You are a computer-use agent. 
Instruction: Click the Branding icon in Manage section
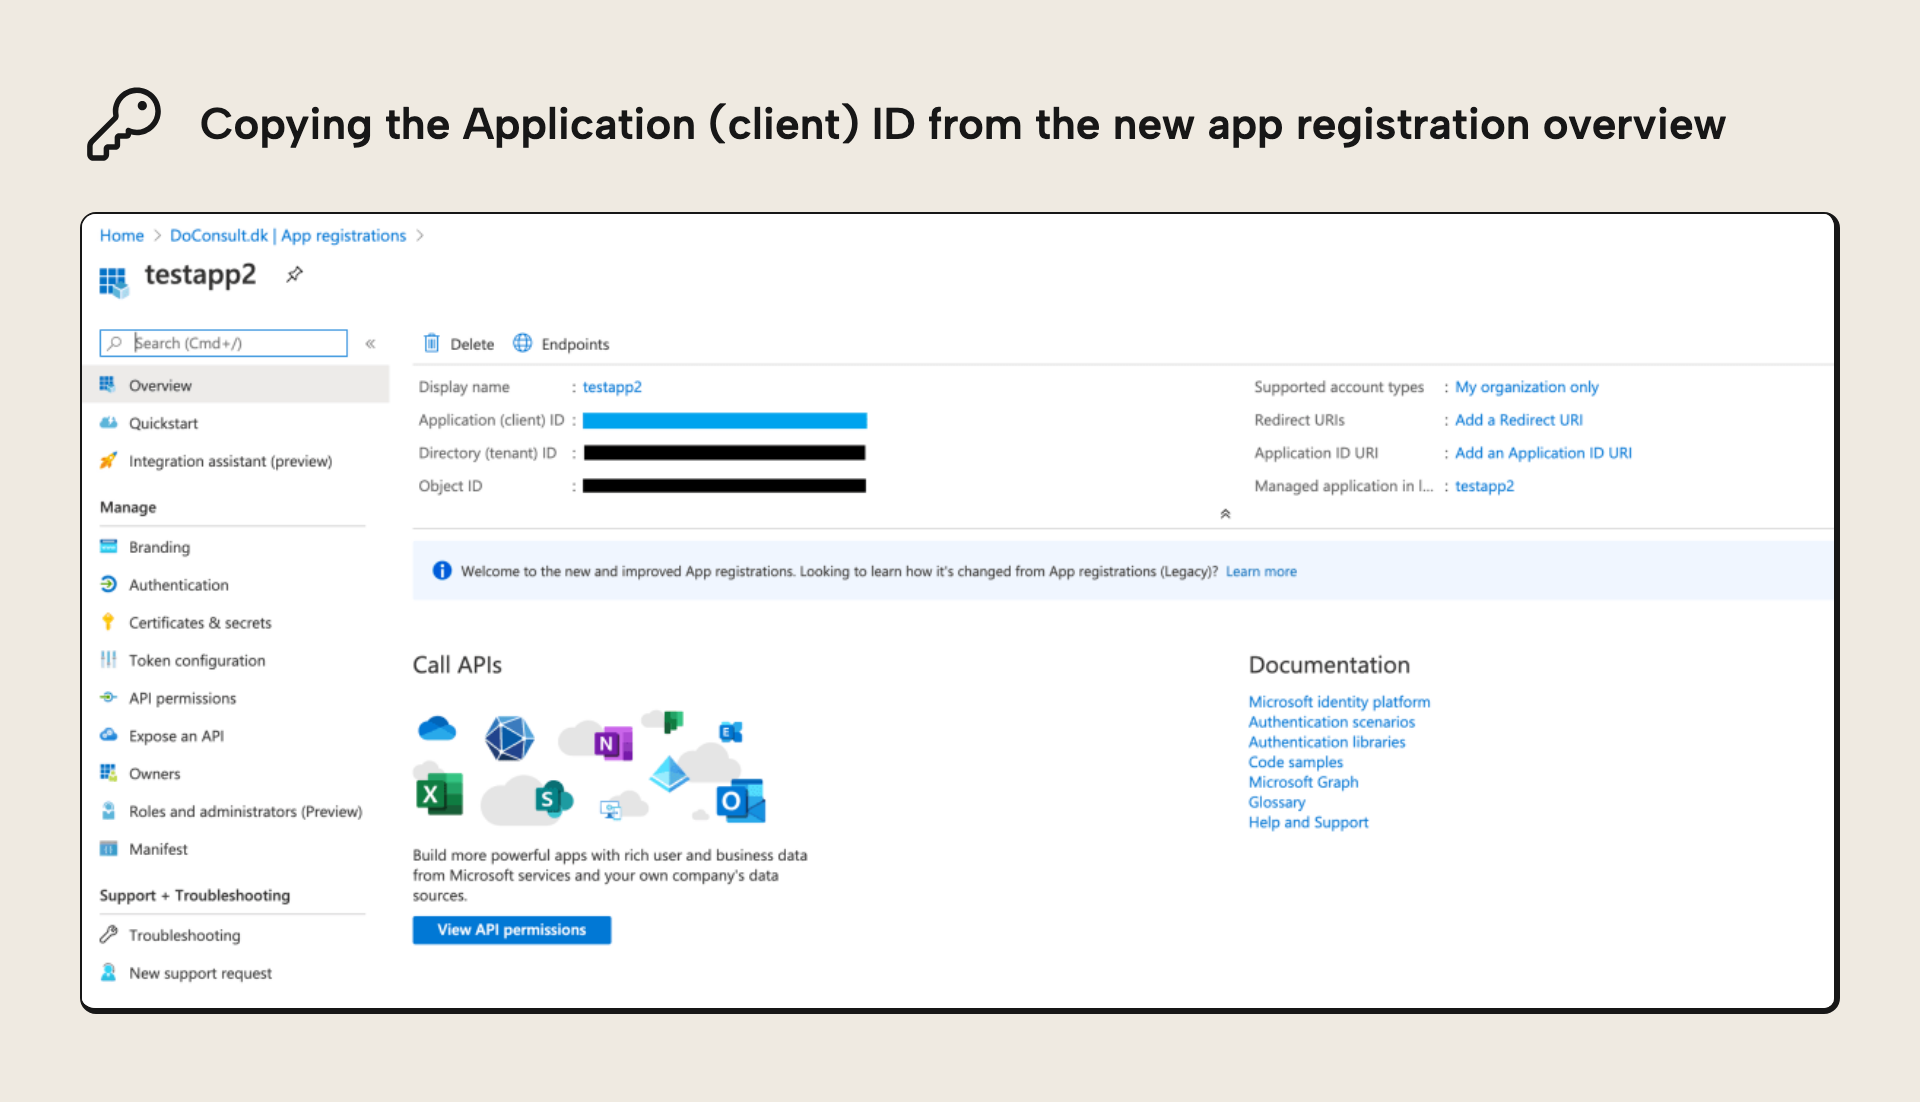pyautogui.click(x=108, y=546)
